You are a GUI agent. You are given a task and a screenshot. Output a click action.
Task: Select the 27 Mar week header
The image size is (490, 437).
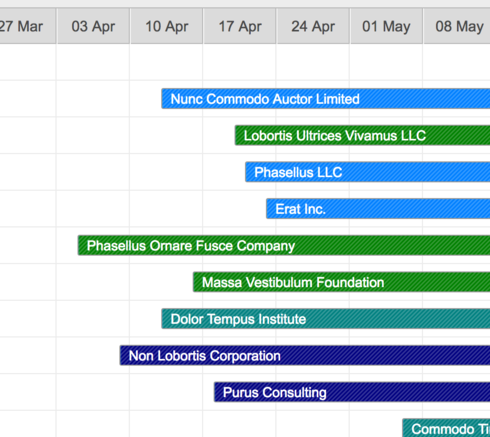tap(28, 26)
